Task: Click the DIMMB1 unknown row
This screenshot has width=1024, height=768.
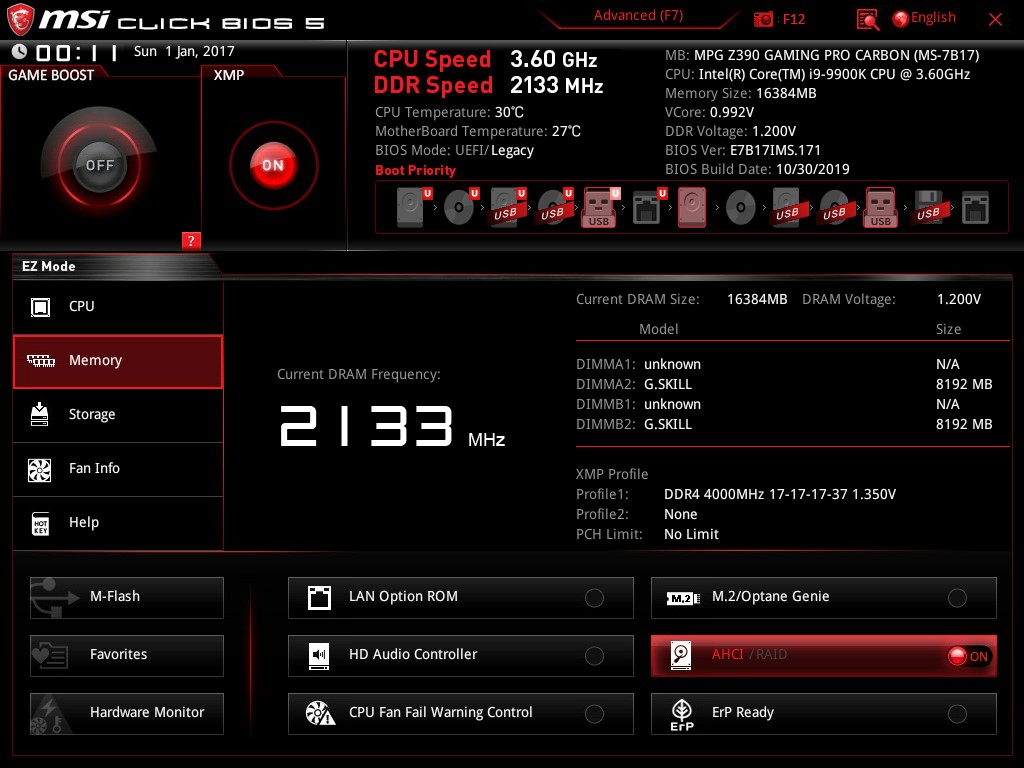Action: tap(784, 404)
